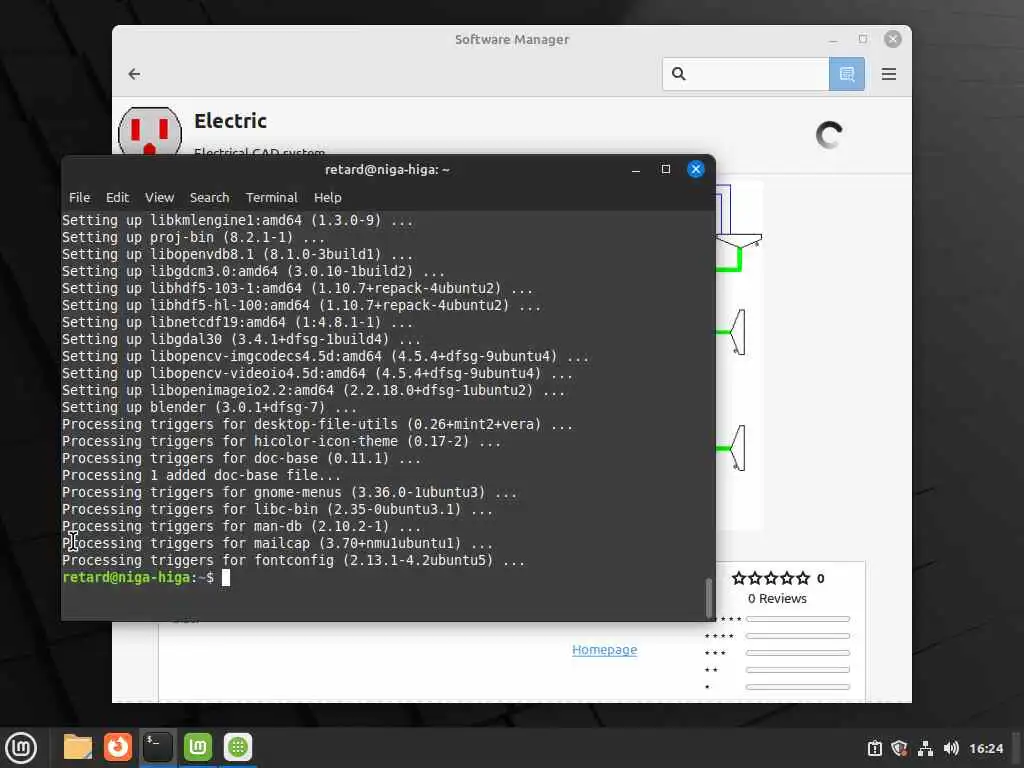1024x768 pixels.
Task: Open the terminal Edit menu
Action: (118, 197)
